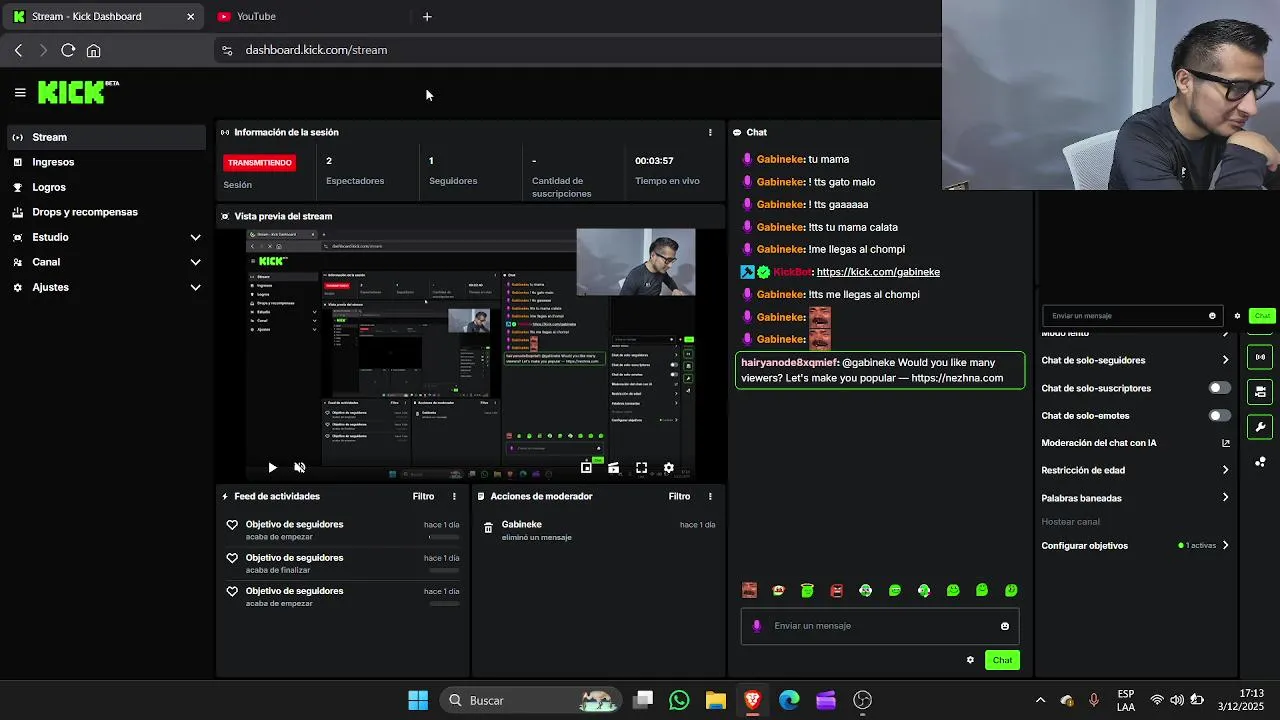
Task: Open KickBot link kick.com/gabineke
Action: pos(878,272)
